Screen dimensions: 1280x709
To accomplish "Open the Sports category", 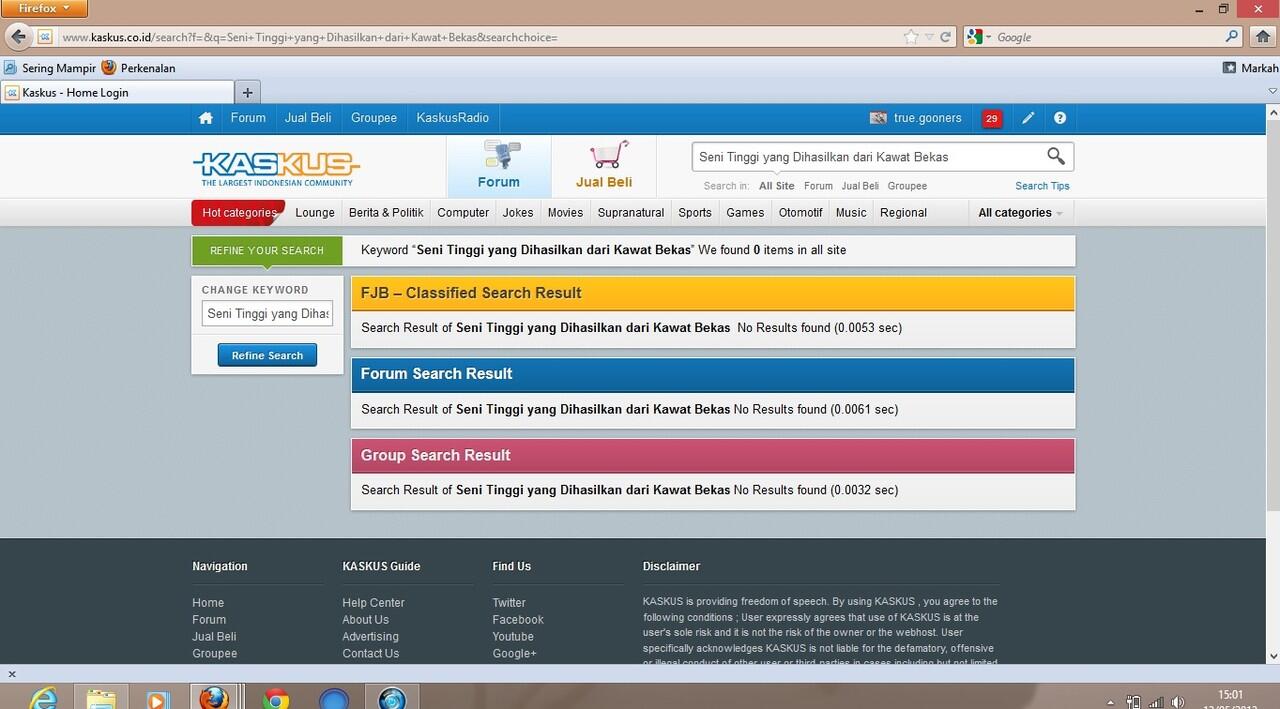I will point(695,213).
